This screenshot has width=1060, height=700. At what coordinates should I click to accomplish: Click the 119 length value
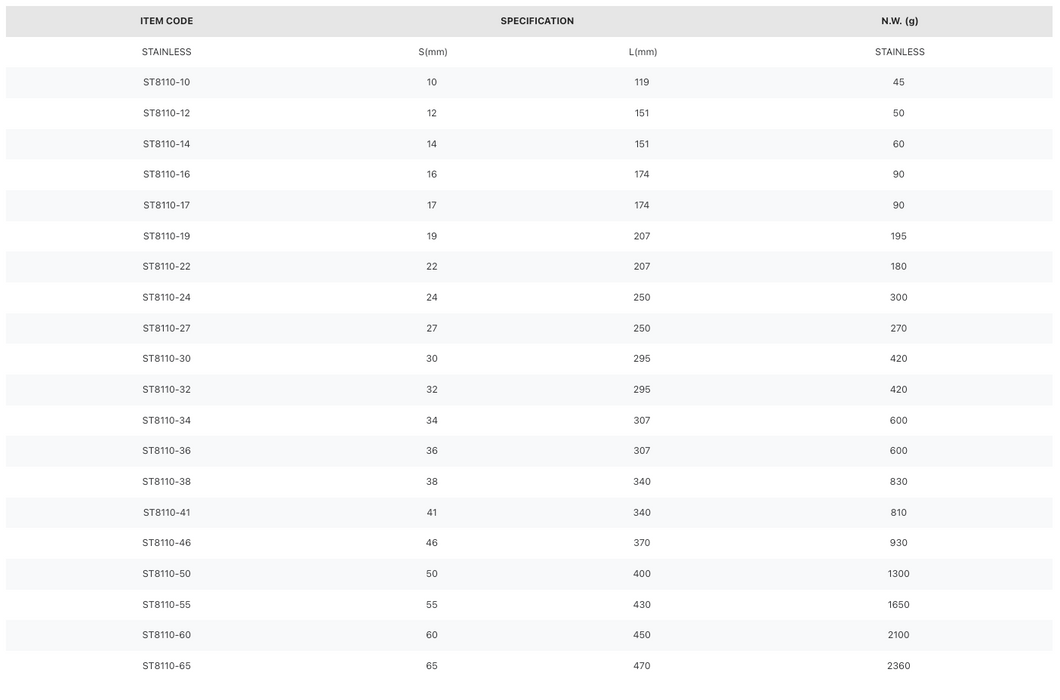642,83
